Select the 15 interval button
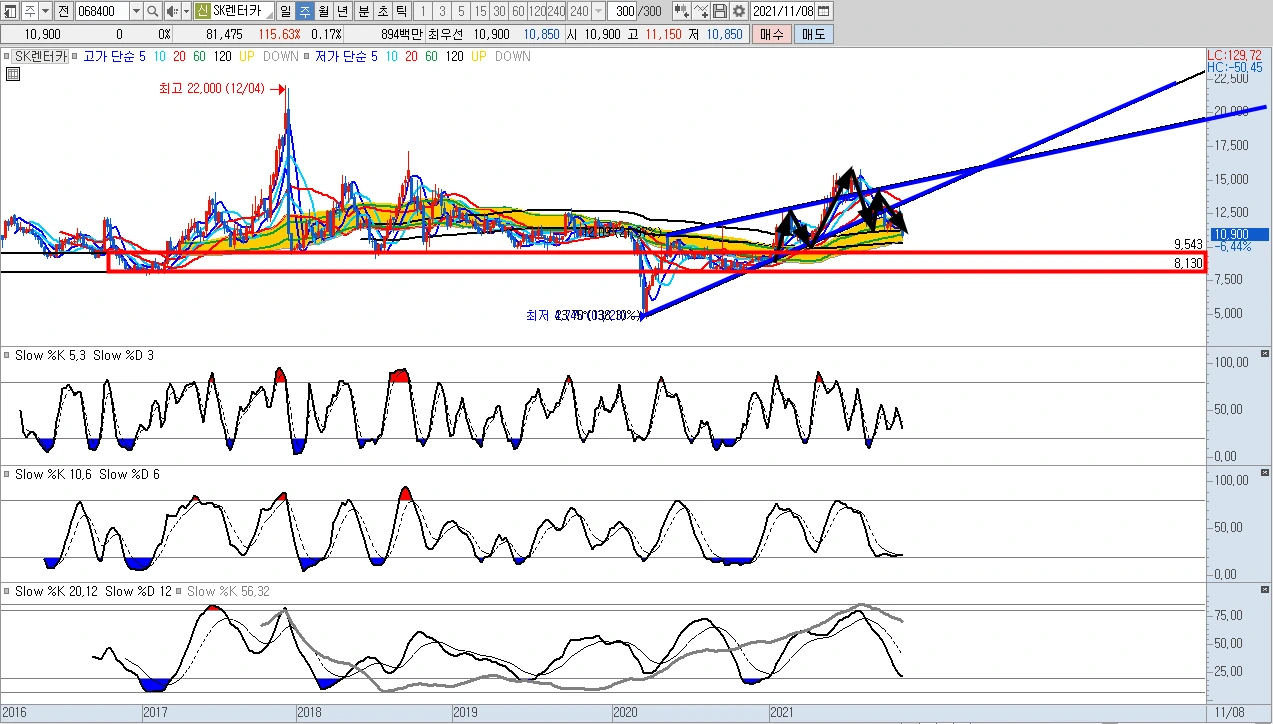1273x724 pixels. [x=480, y=12]
